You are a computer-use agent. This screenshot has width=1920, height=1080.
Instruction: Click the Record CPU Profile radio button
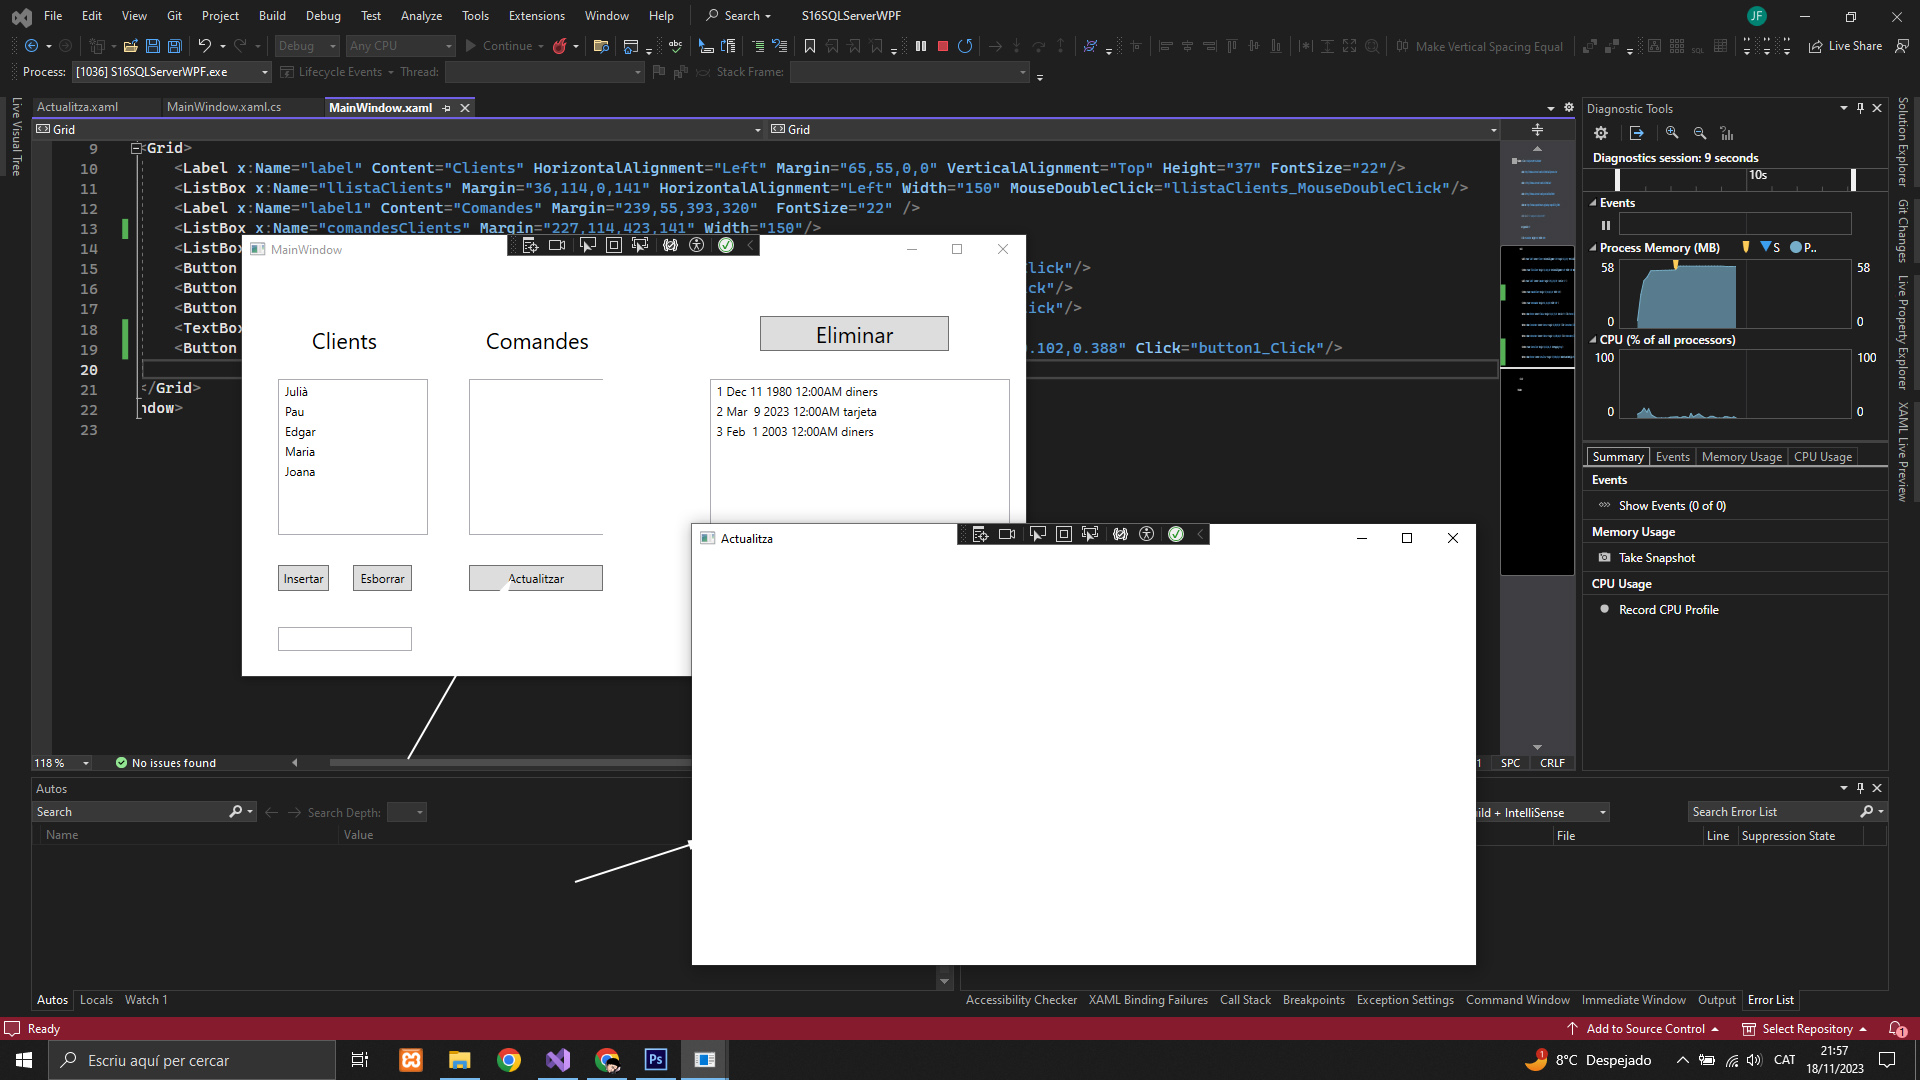pyautogui.click(x=1604, y=610)
